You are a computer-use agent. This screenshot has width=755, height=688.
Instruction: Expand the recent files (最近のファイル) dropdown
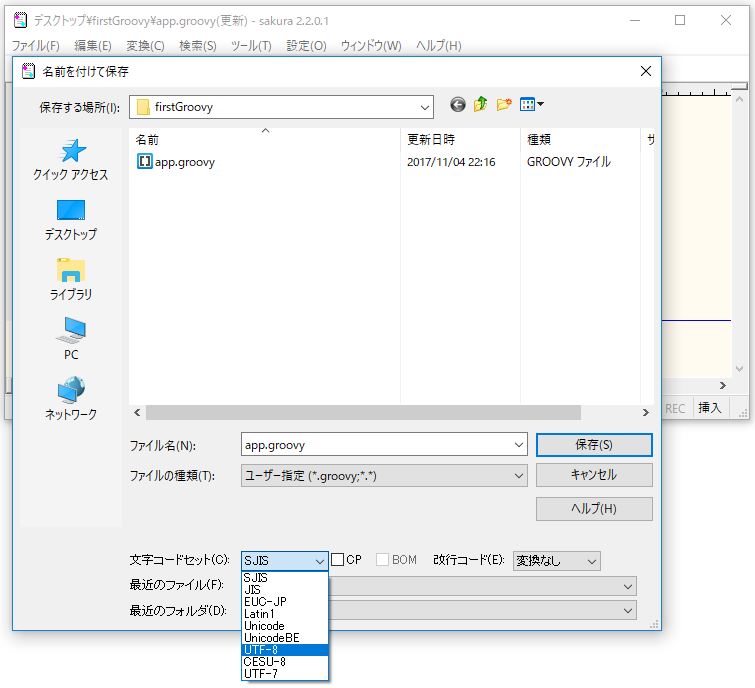click(628, 586)
